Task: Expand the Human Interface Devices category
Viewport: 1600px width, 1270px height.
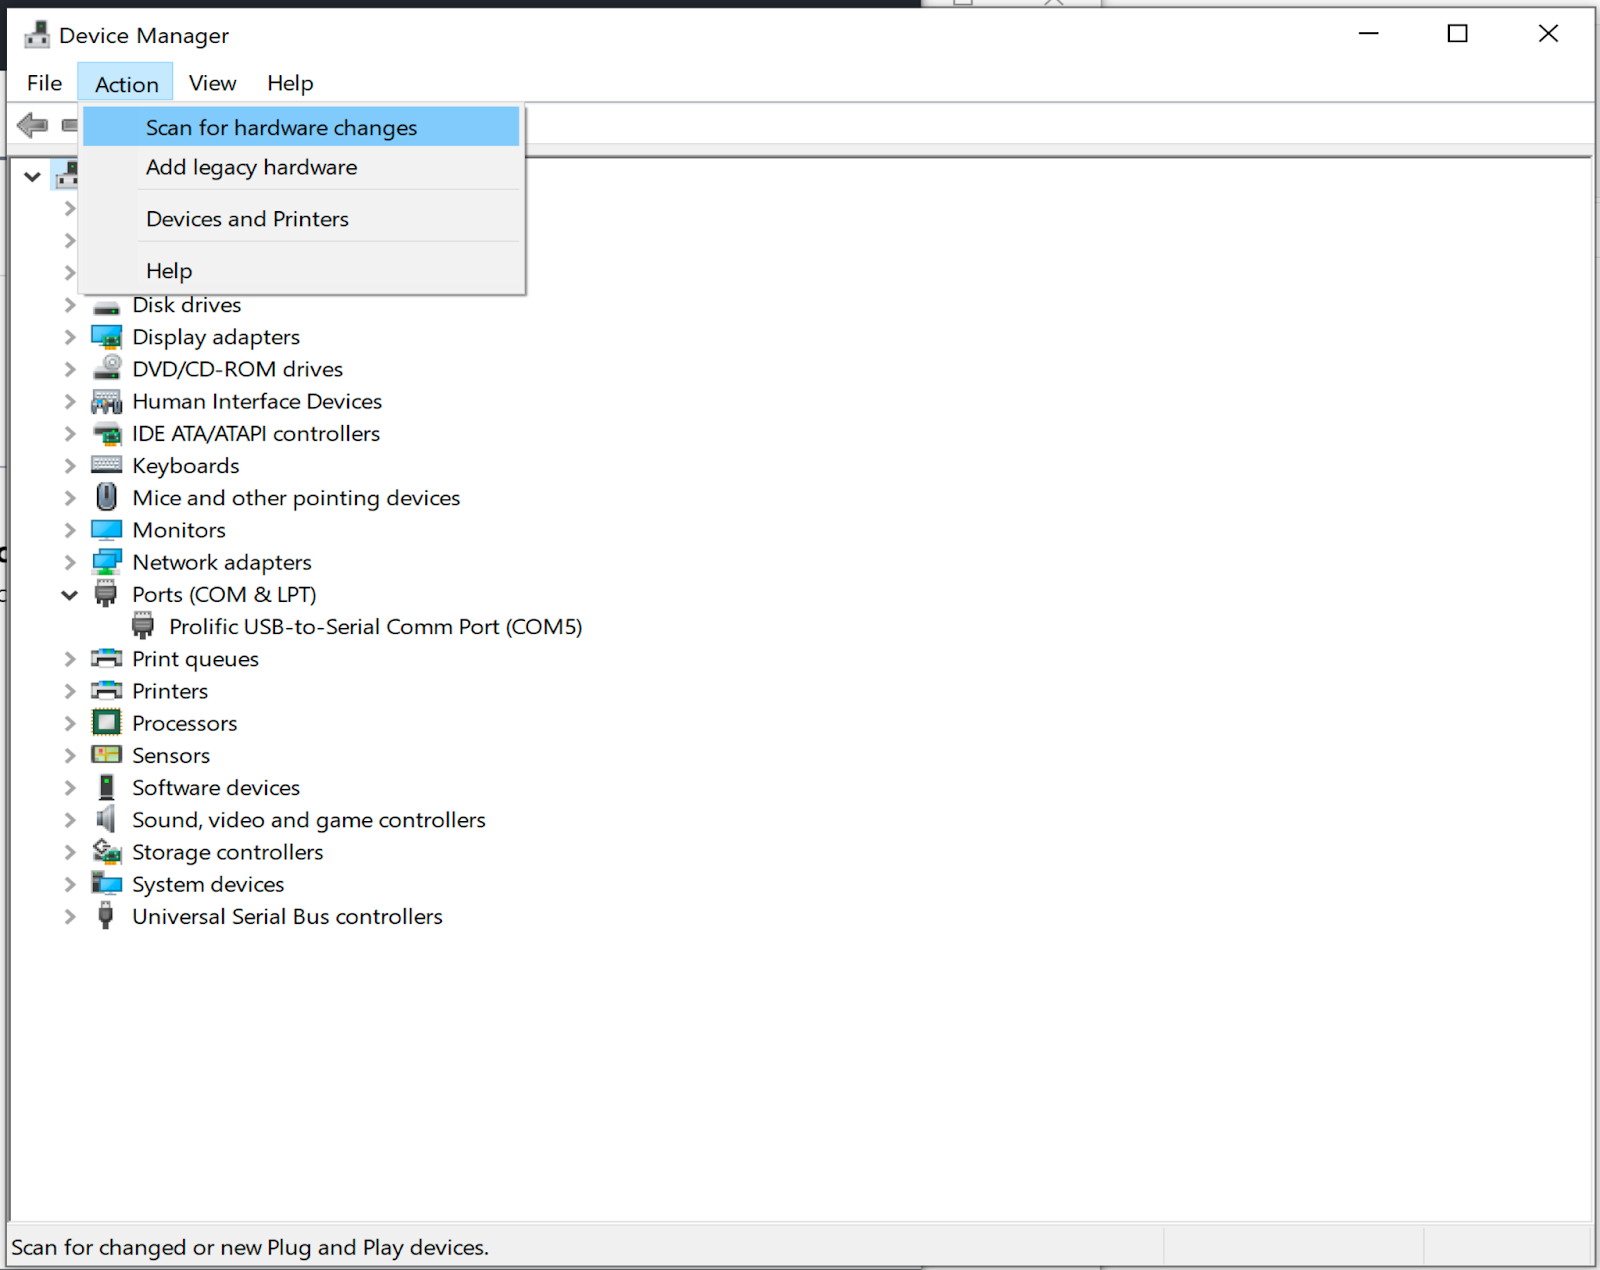Action: pos(69,401)
